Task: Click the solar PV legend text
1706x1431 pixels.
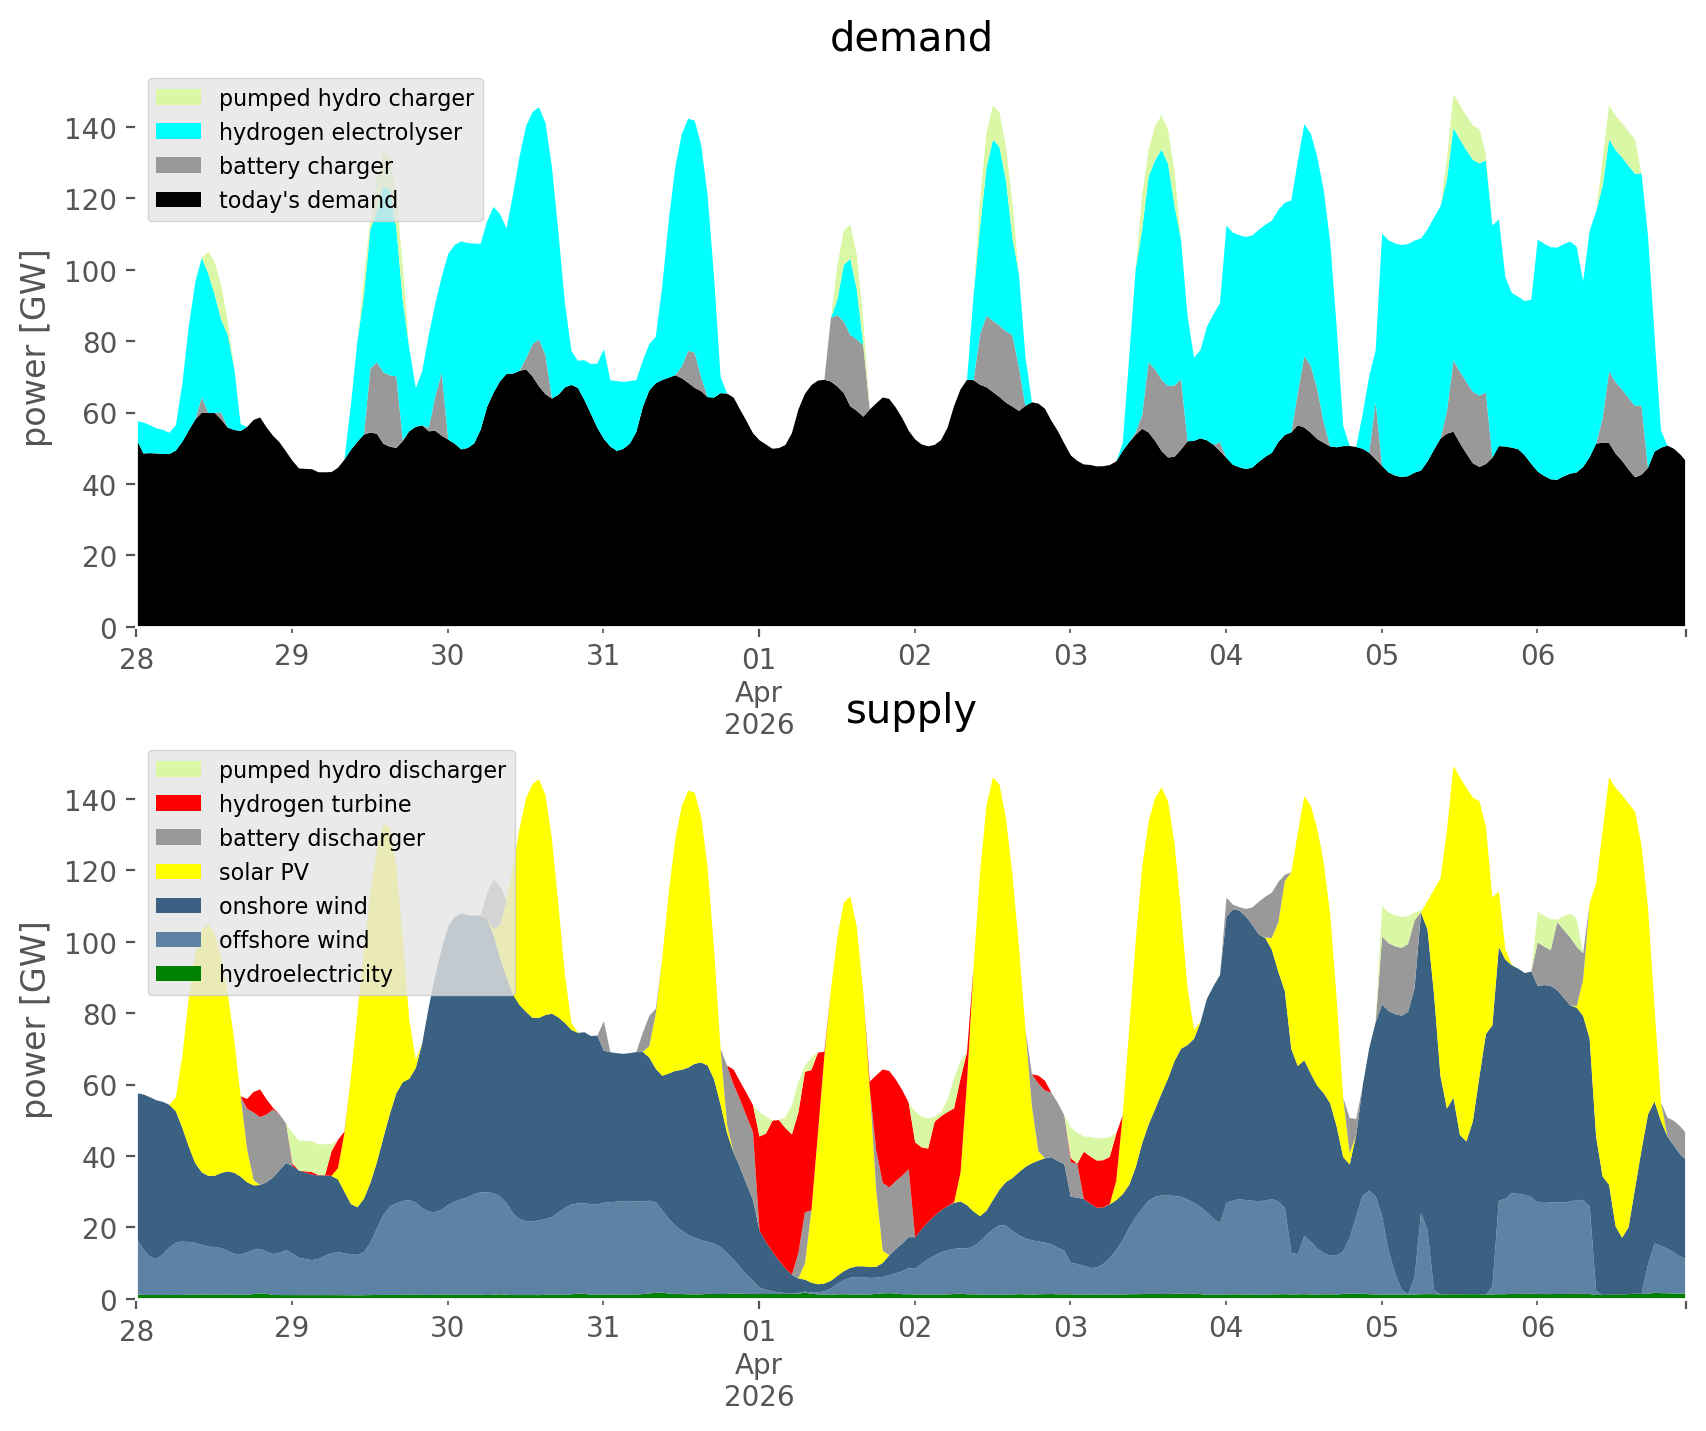Action: coord(264,872)
